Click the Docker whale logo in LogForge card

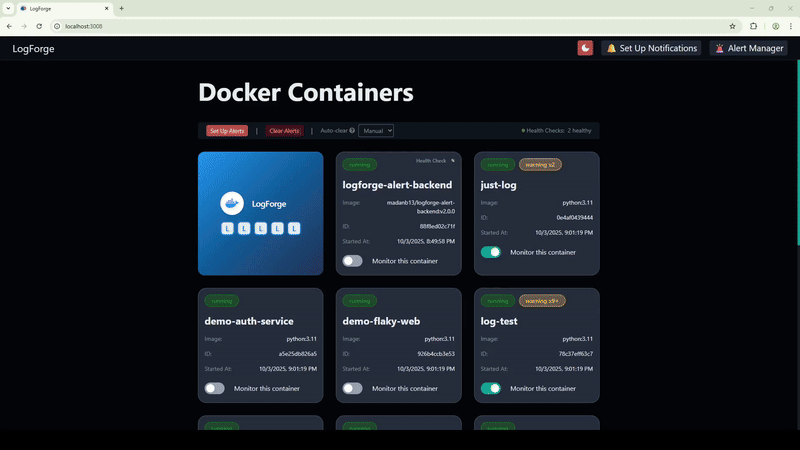tap(232, 204)
